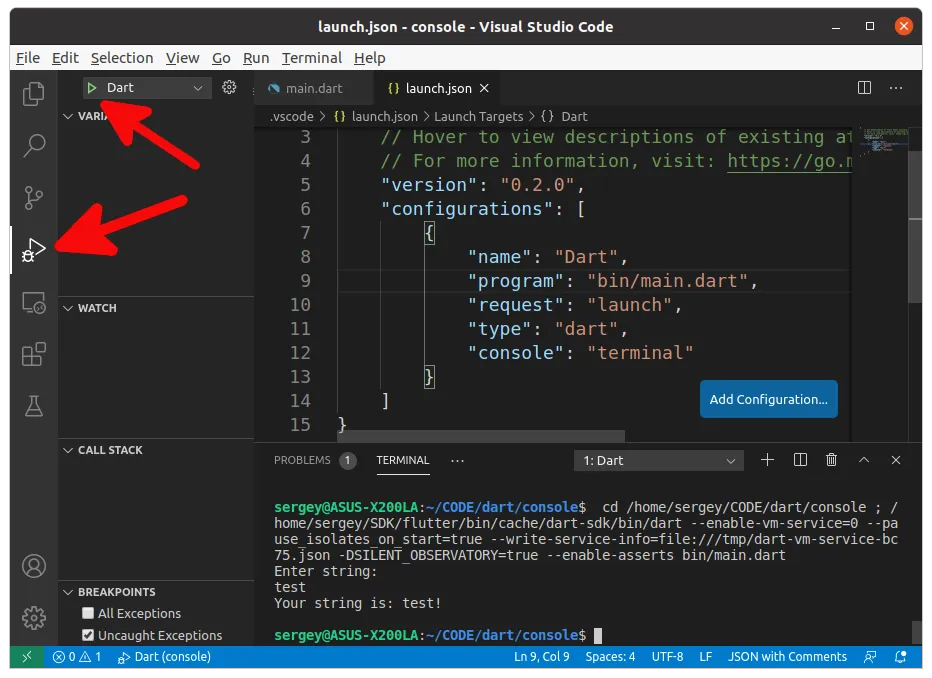Show errors and warnings count in status bar
The height and width of the screenshot is (678, 932).
click(x=77, y=657)
